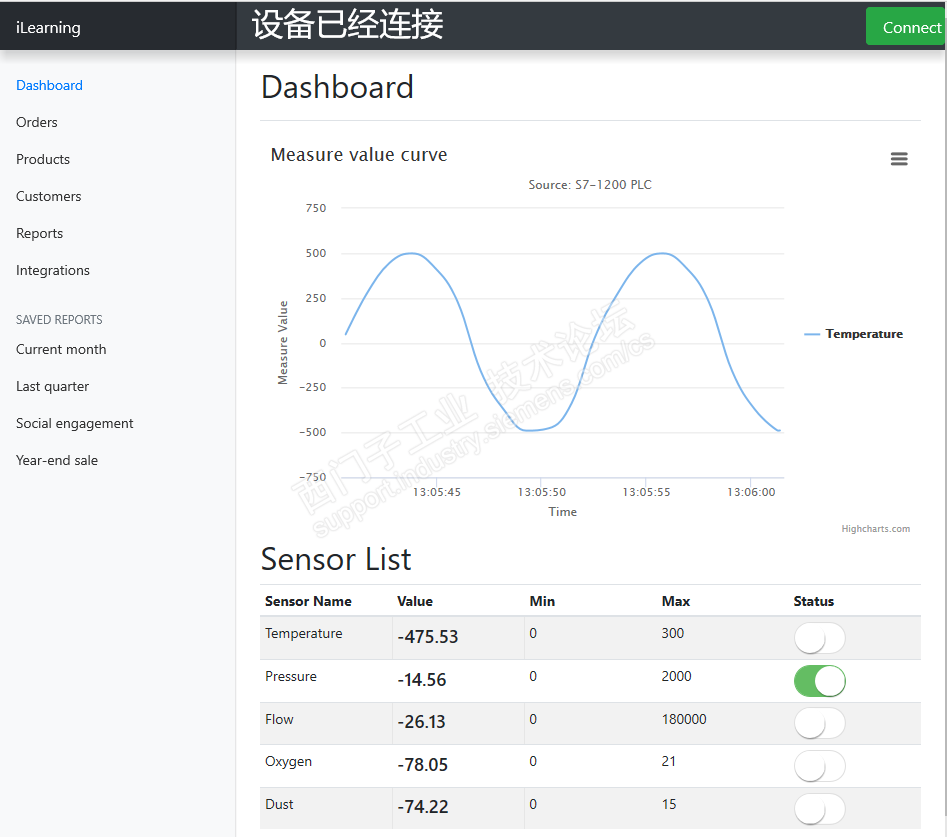Click the Pressure sensor name cell
This screenshot has height=837, width=947.
(x=291, y=676)
